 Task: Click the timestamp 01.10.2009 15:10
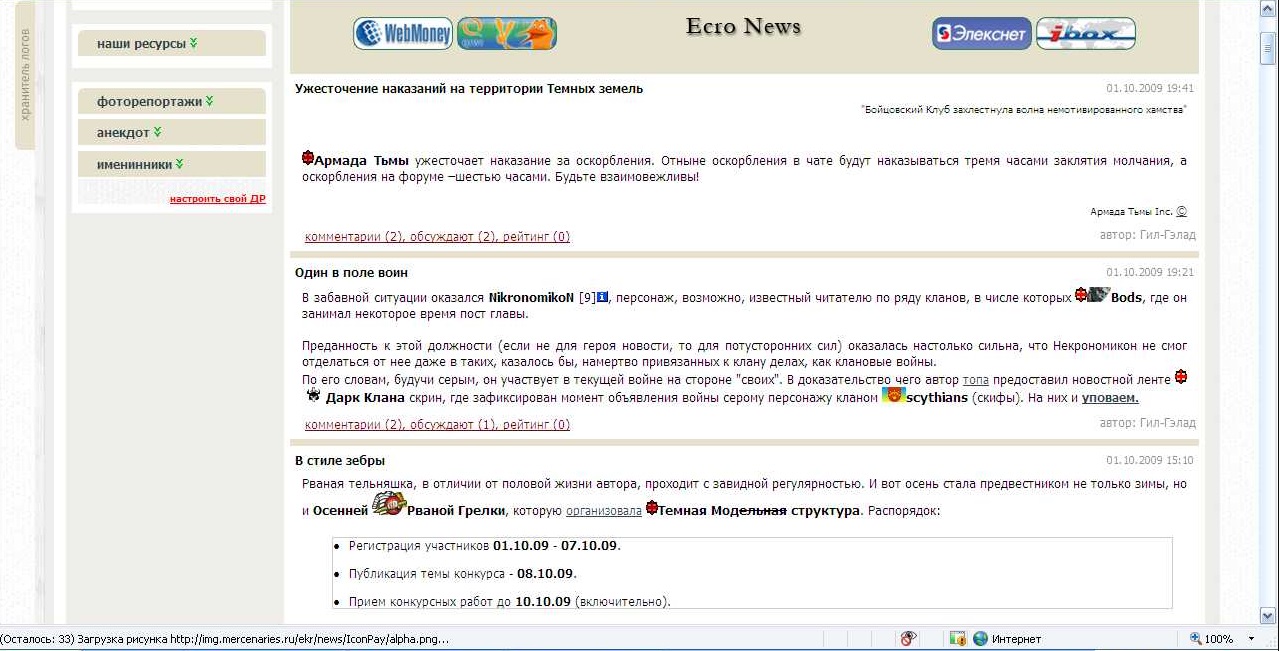[1150, 461]
